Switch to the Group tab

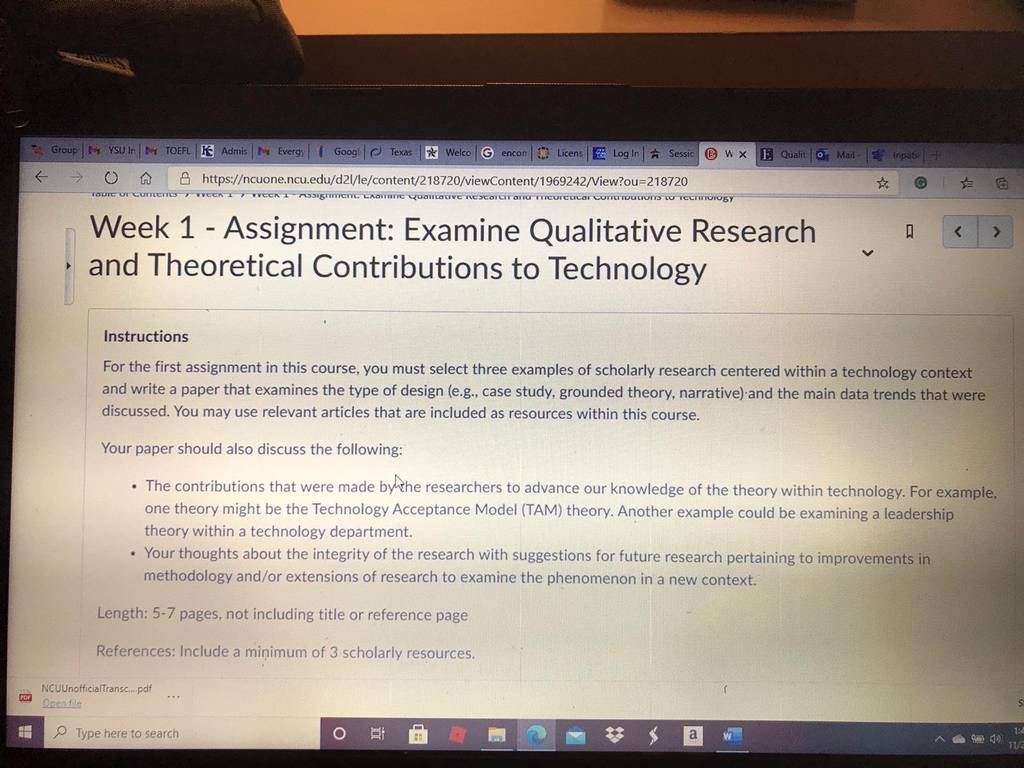click(56, 150)
